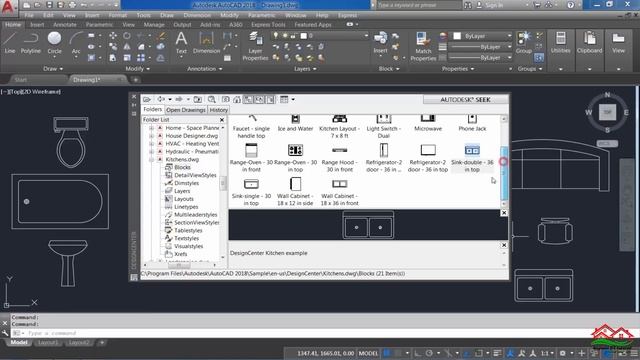Image resolution: width=640 pixels, height=360 pixels.
Task: Click the keyword search field
Action: 419,5
